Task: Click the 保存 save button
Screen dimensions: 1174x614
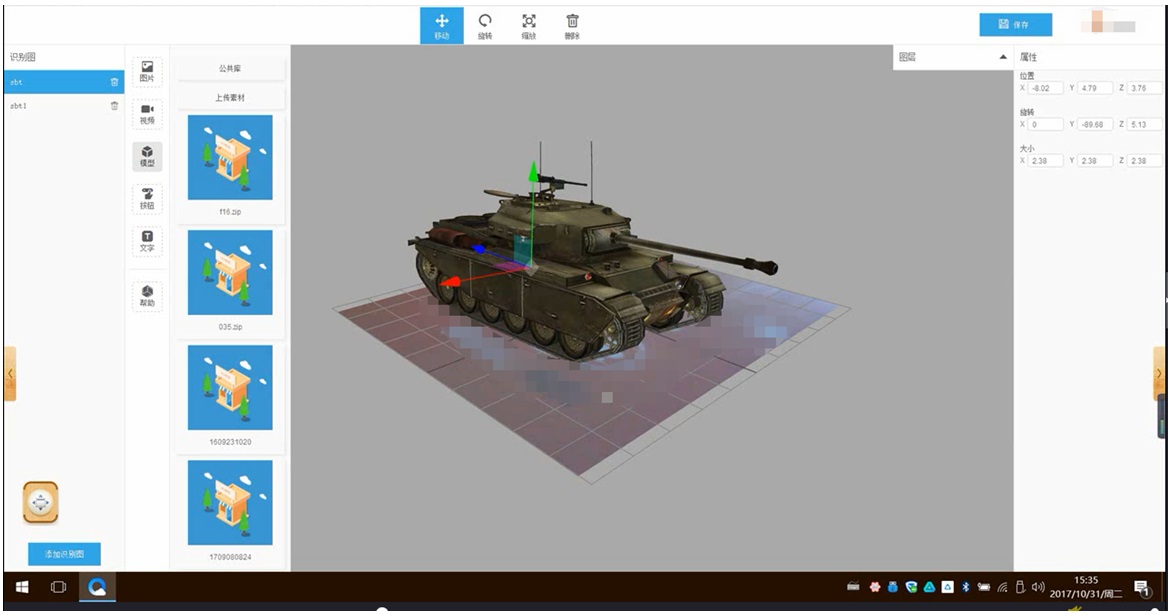Action: pyautogui.click(x=1015, y=25)
